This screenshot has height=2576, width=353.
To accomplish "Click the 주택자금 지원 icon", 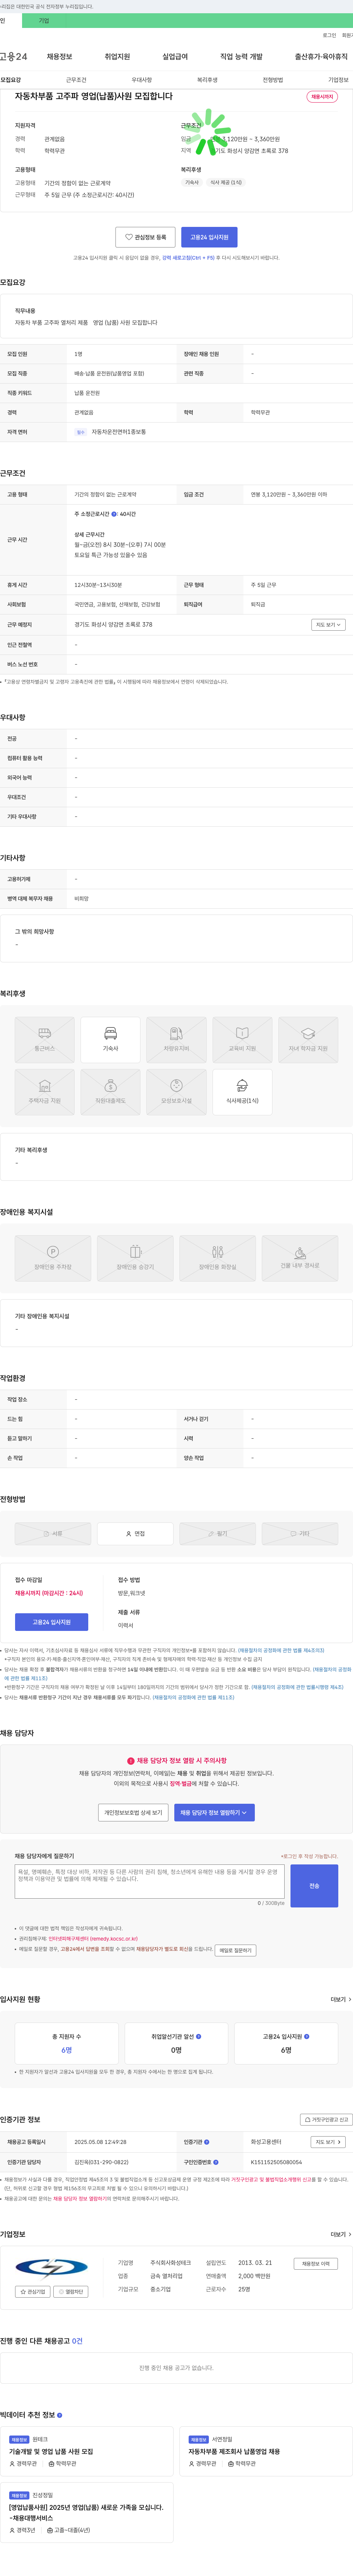I will pyautogui.click(x=44, y=1092).
